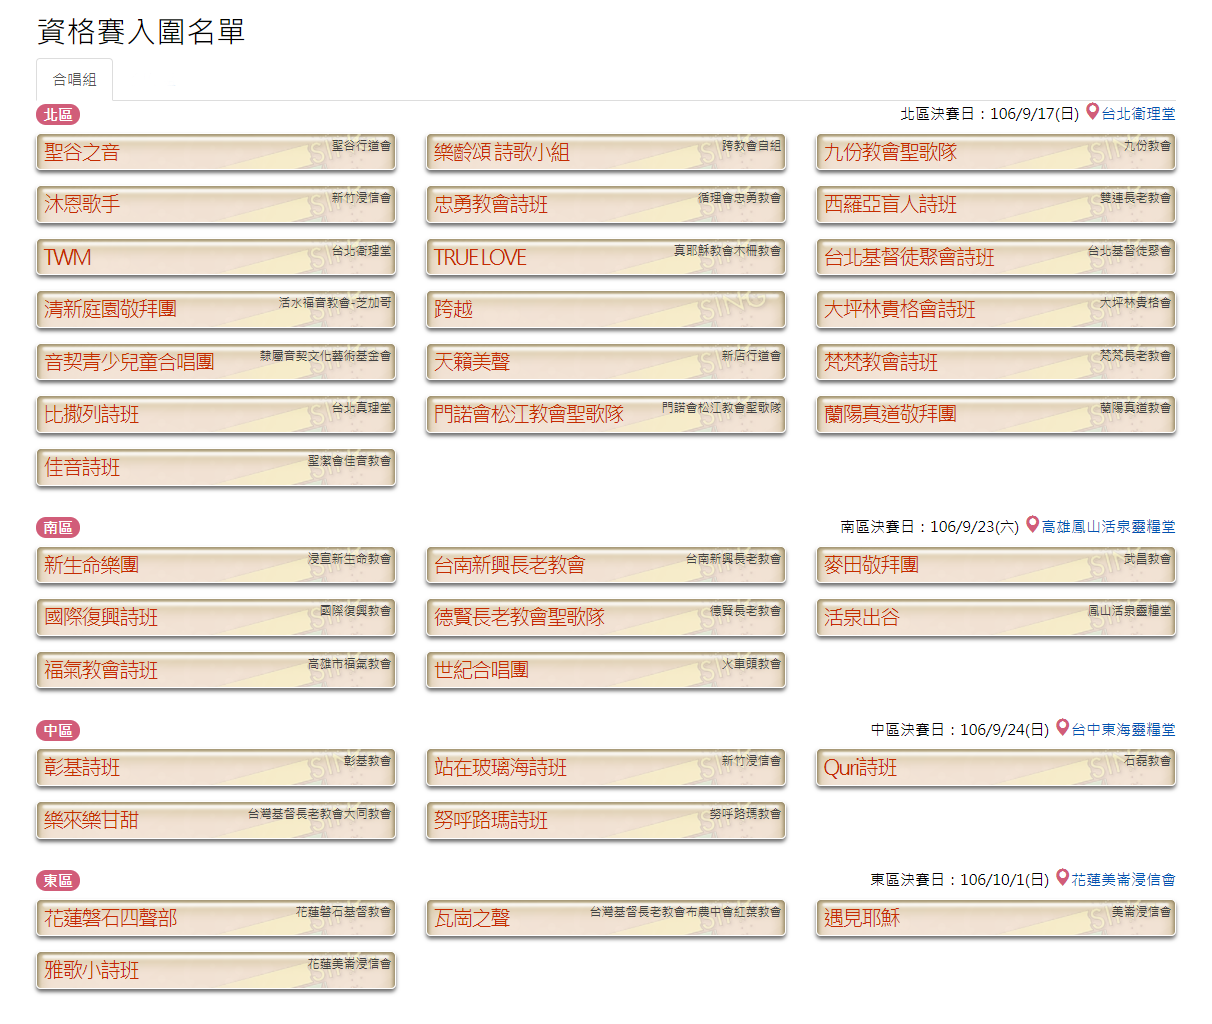The image size is (1212, 1024).
Task: Click the 沐恩歌手 group card
Action: click(216, 205)
